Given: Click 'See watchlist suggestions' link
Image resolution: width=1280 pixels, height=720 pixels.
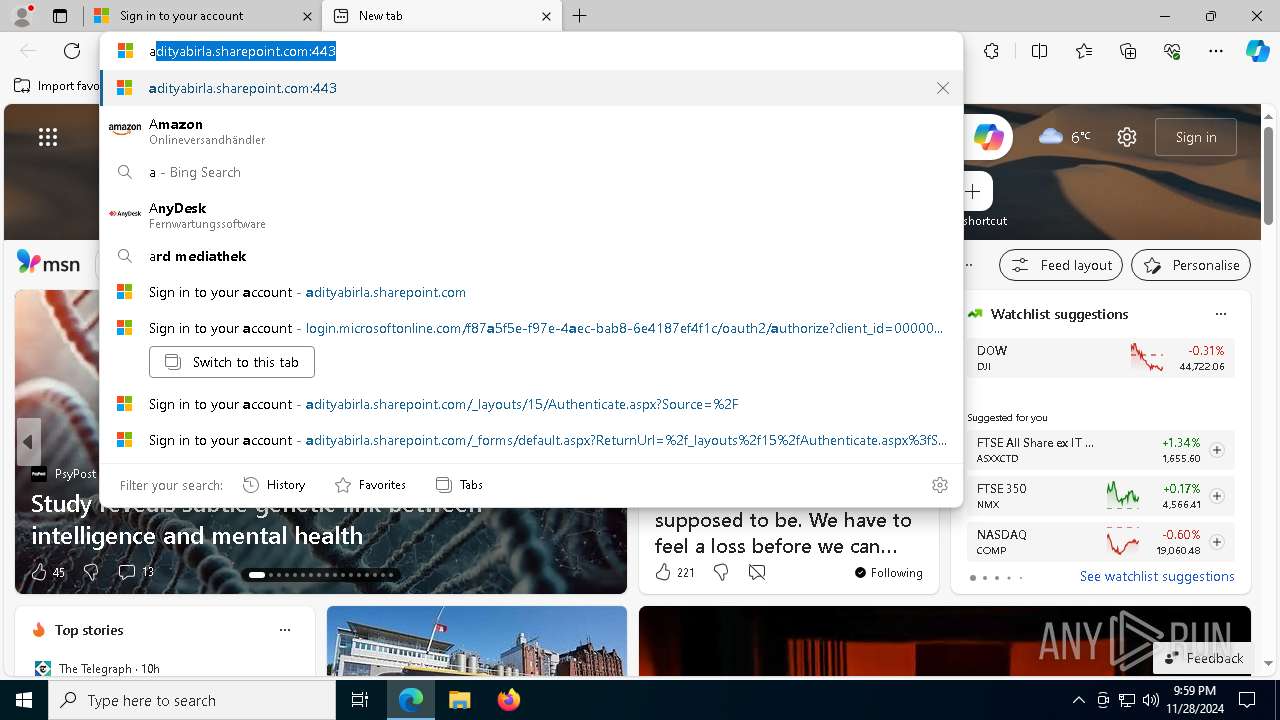Looking at the screenshot, I should point(1157,576).
